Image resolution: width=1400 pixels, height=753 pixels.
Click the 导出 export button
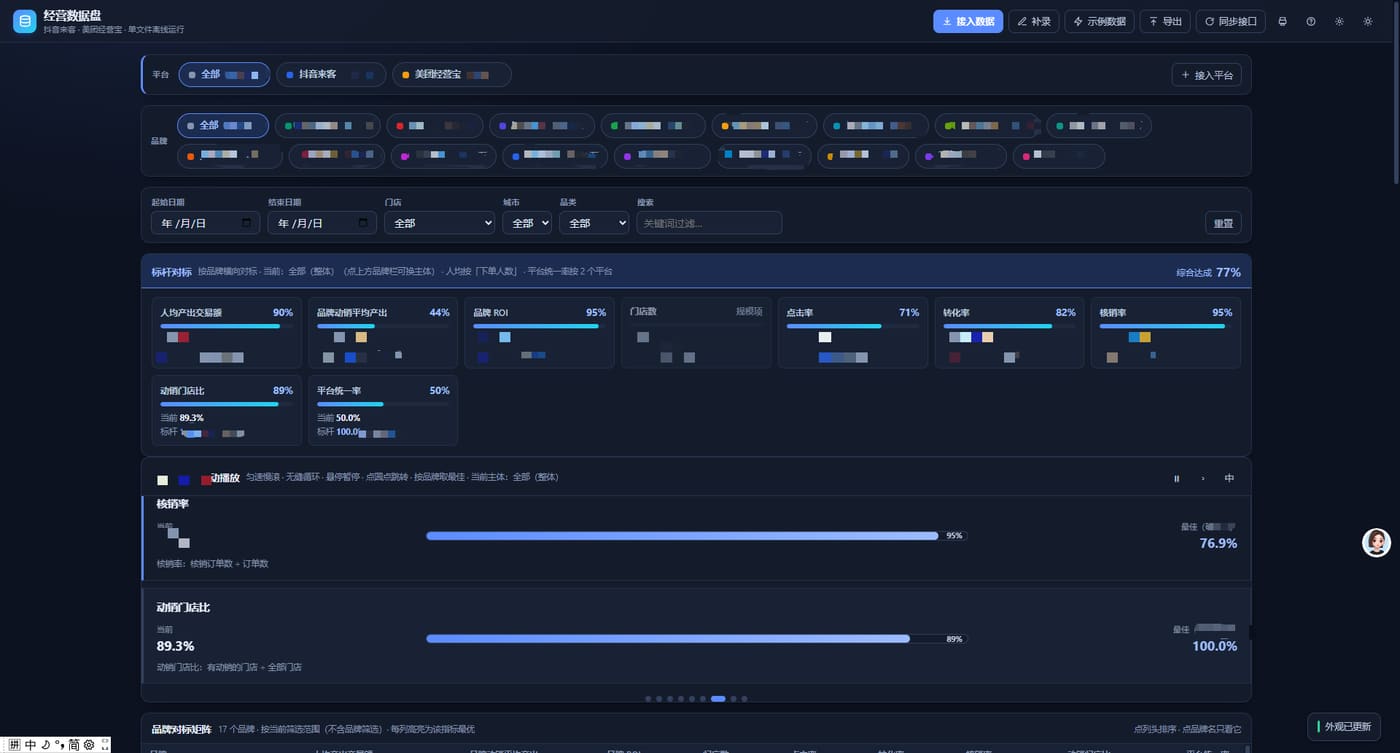(x=1165, y=21)
